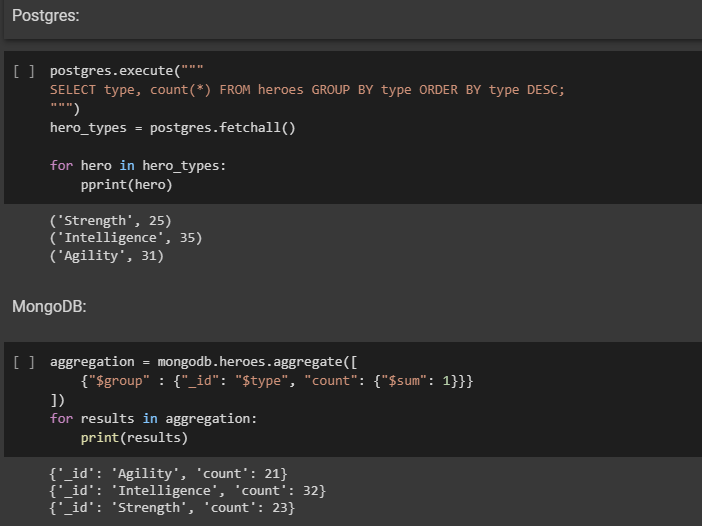Image resolution: width=702 pixels, height=526 pixels.
Task: Select output {'_id': 'Intelligence', 'count': 32}
Action: [x=188, y=491]
